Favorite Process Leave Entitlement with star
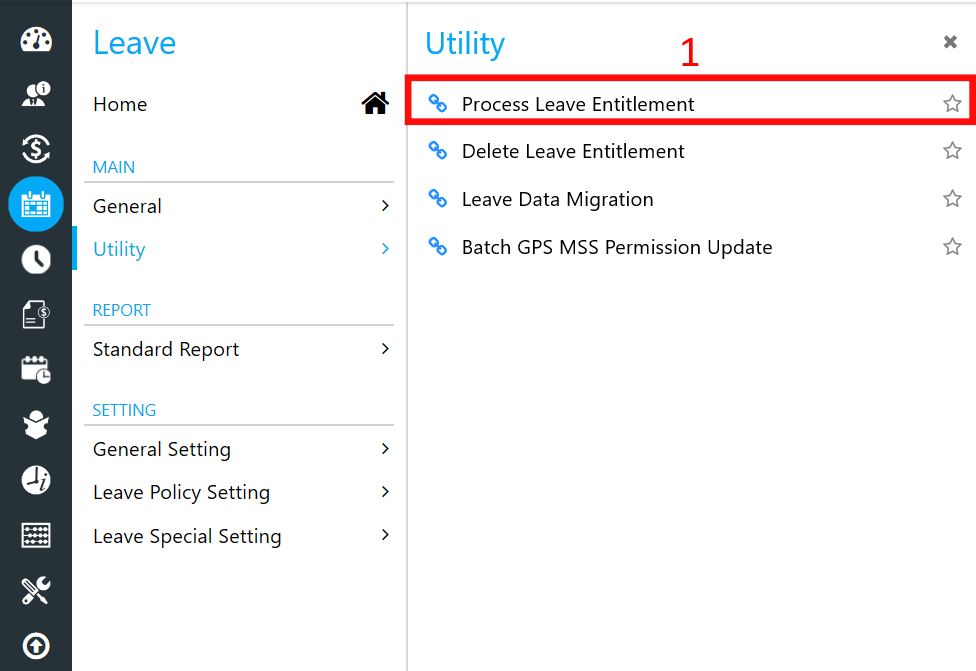 click(x=952, y=103)
